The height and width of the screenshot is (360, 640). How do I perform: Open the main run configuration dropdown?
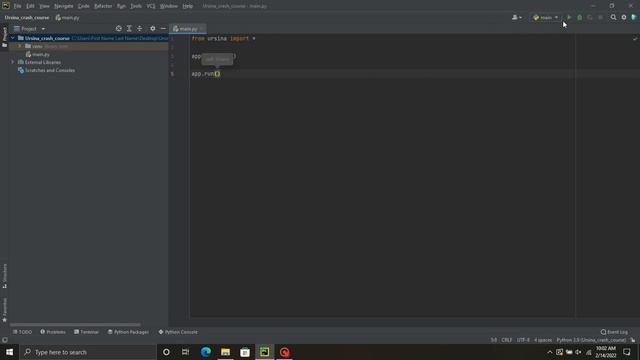click(546, 18)
